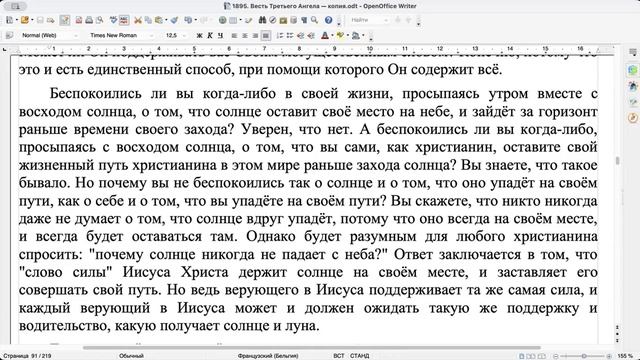Expand the Open file recent documents arrow
640x360 pixels.
pyautogui.click(x=32, y=20)
